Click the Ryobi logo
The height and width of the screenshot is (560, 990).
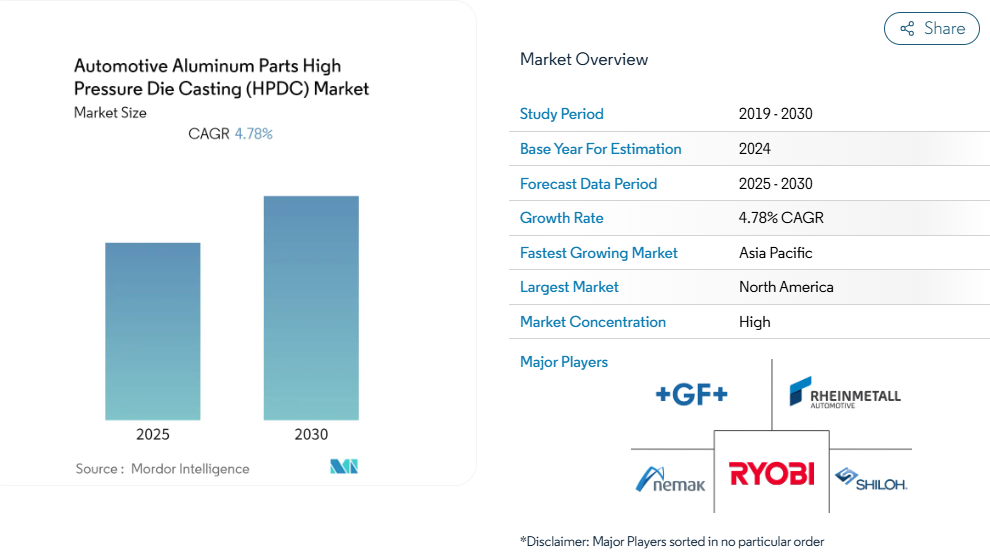point(771,473)
